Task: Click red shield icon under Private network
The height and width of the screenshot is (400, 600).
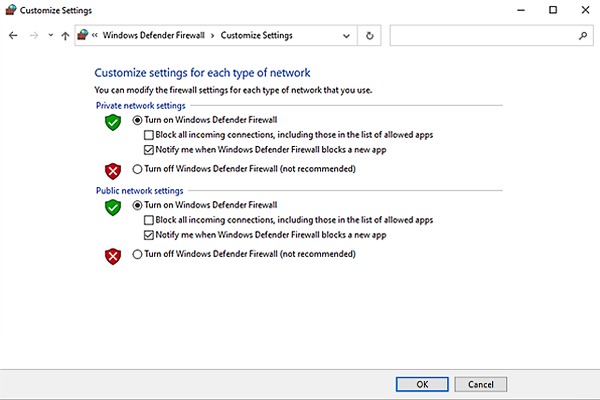Action: pos(113,171)
